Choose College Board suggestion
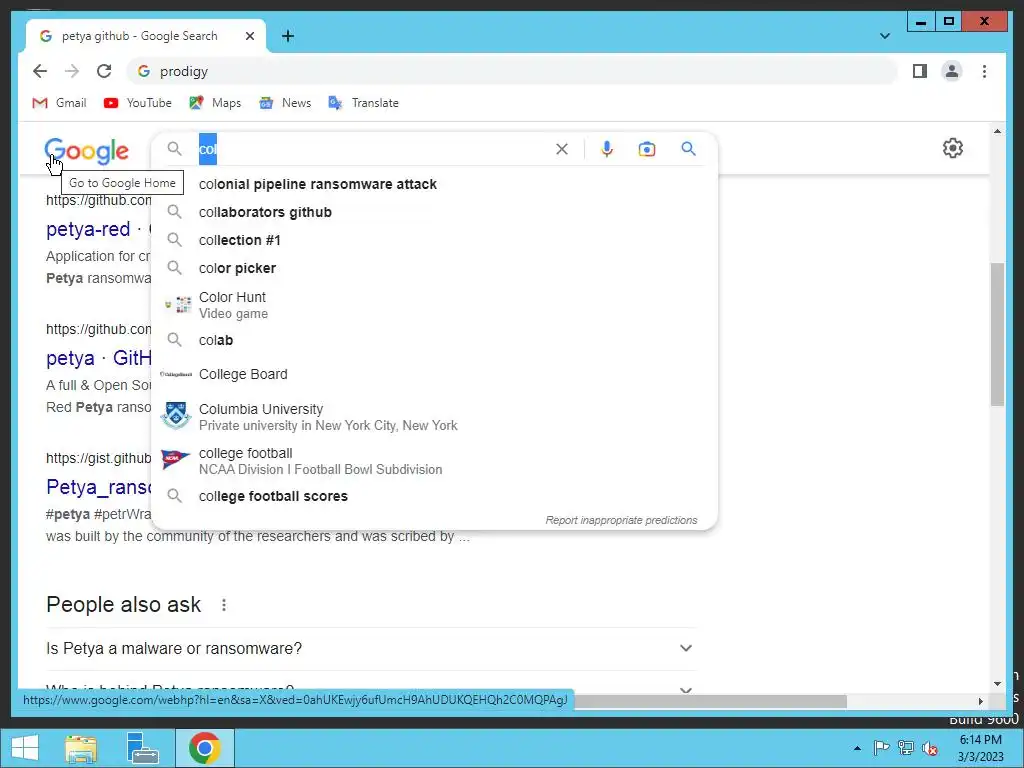This screenshot has height=768, width=1024. point(434,374)
